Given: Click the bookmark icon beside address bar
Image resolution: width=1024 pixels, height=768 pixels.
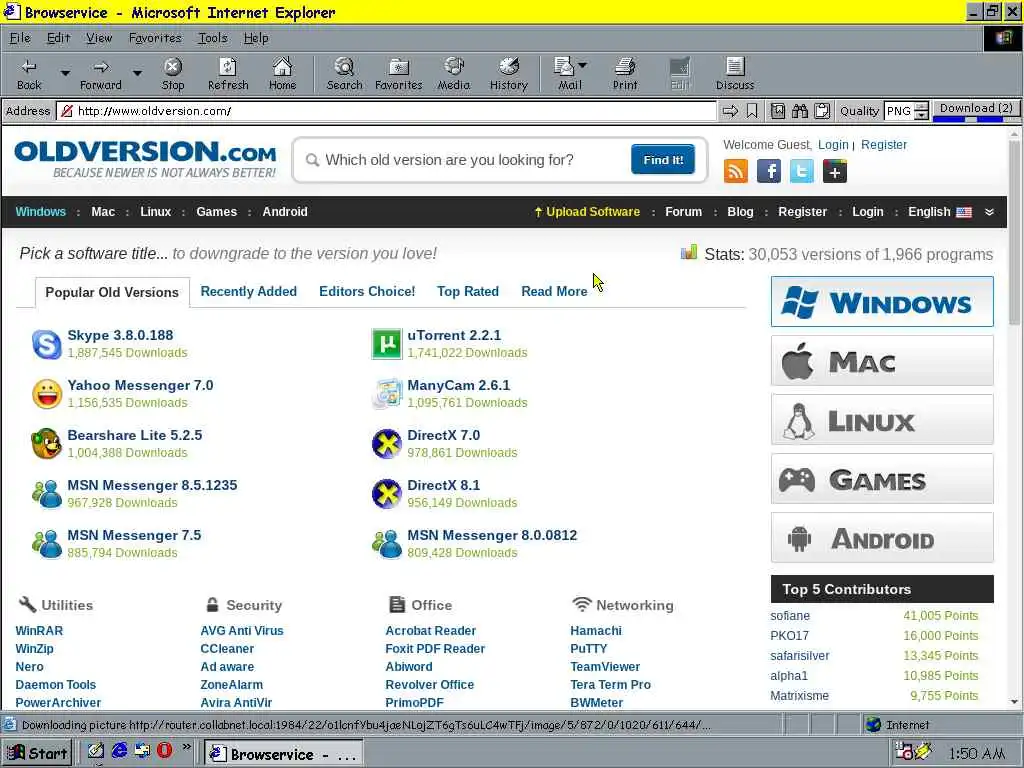Looking at the screenshot, I should pos(752,111).
